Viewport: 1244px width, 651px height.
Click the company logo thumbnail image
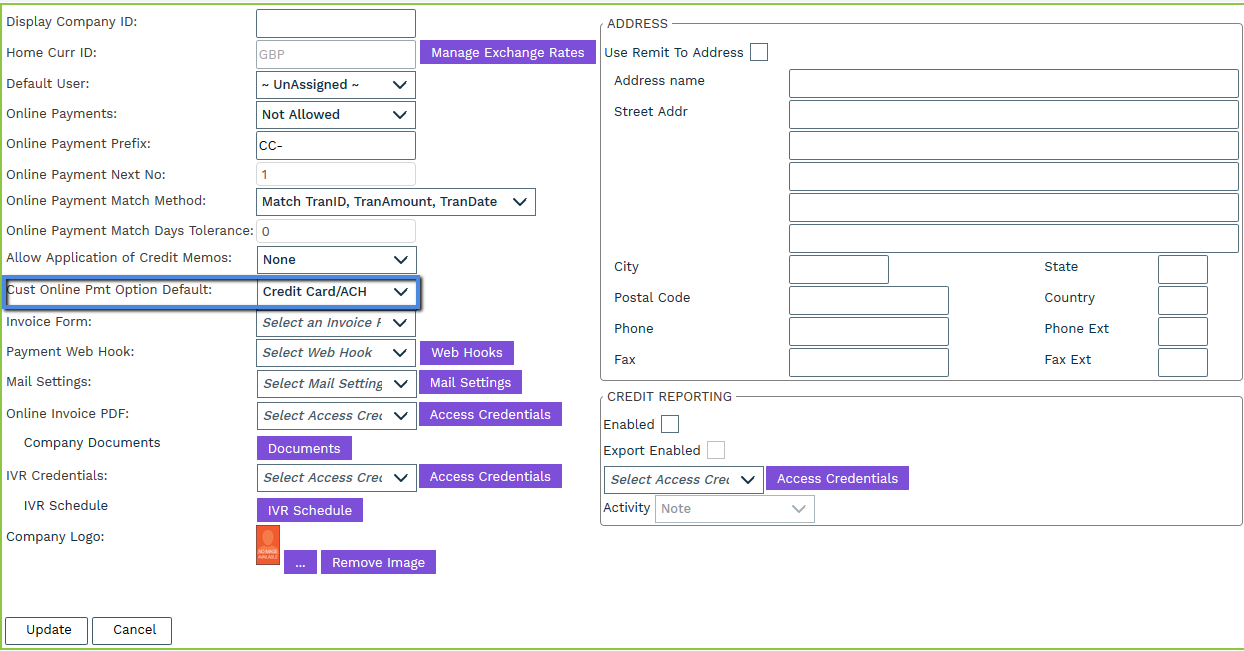click(268, 545)
